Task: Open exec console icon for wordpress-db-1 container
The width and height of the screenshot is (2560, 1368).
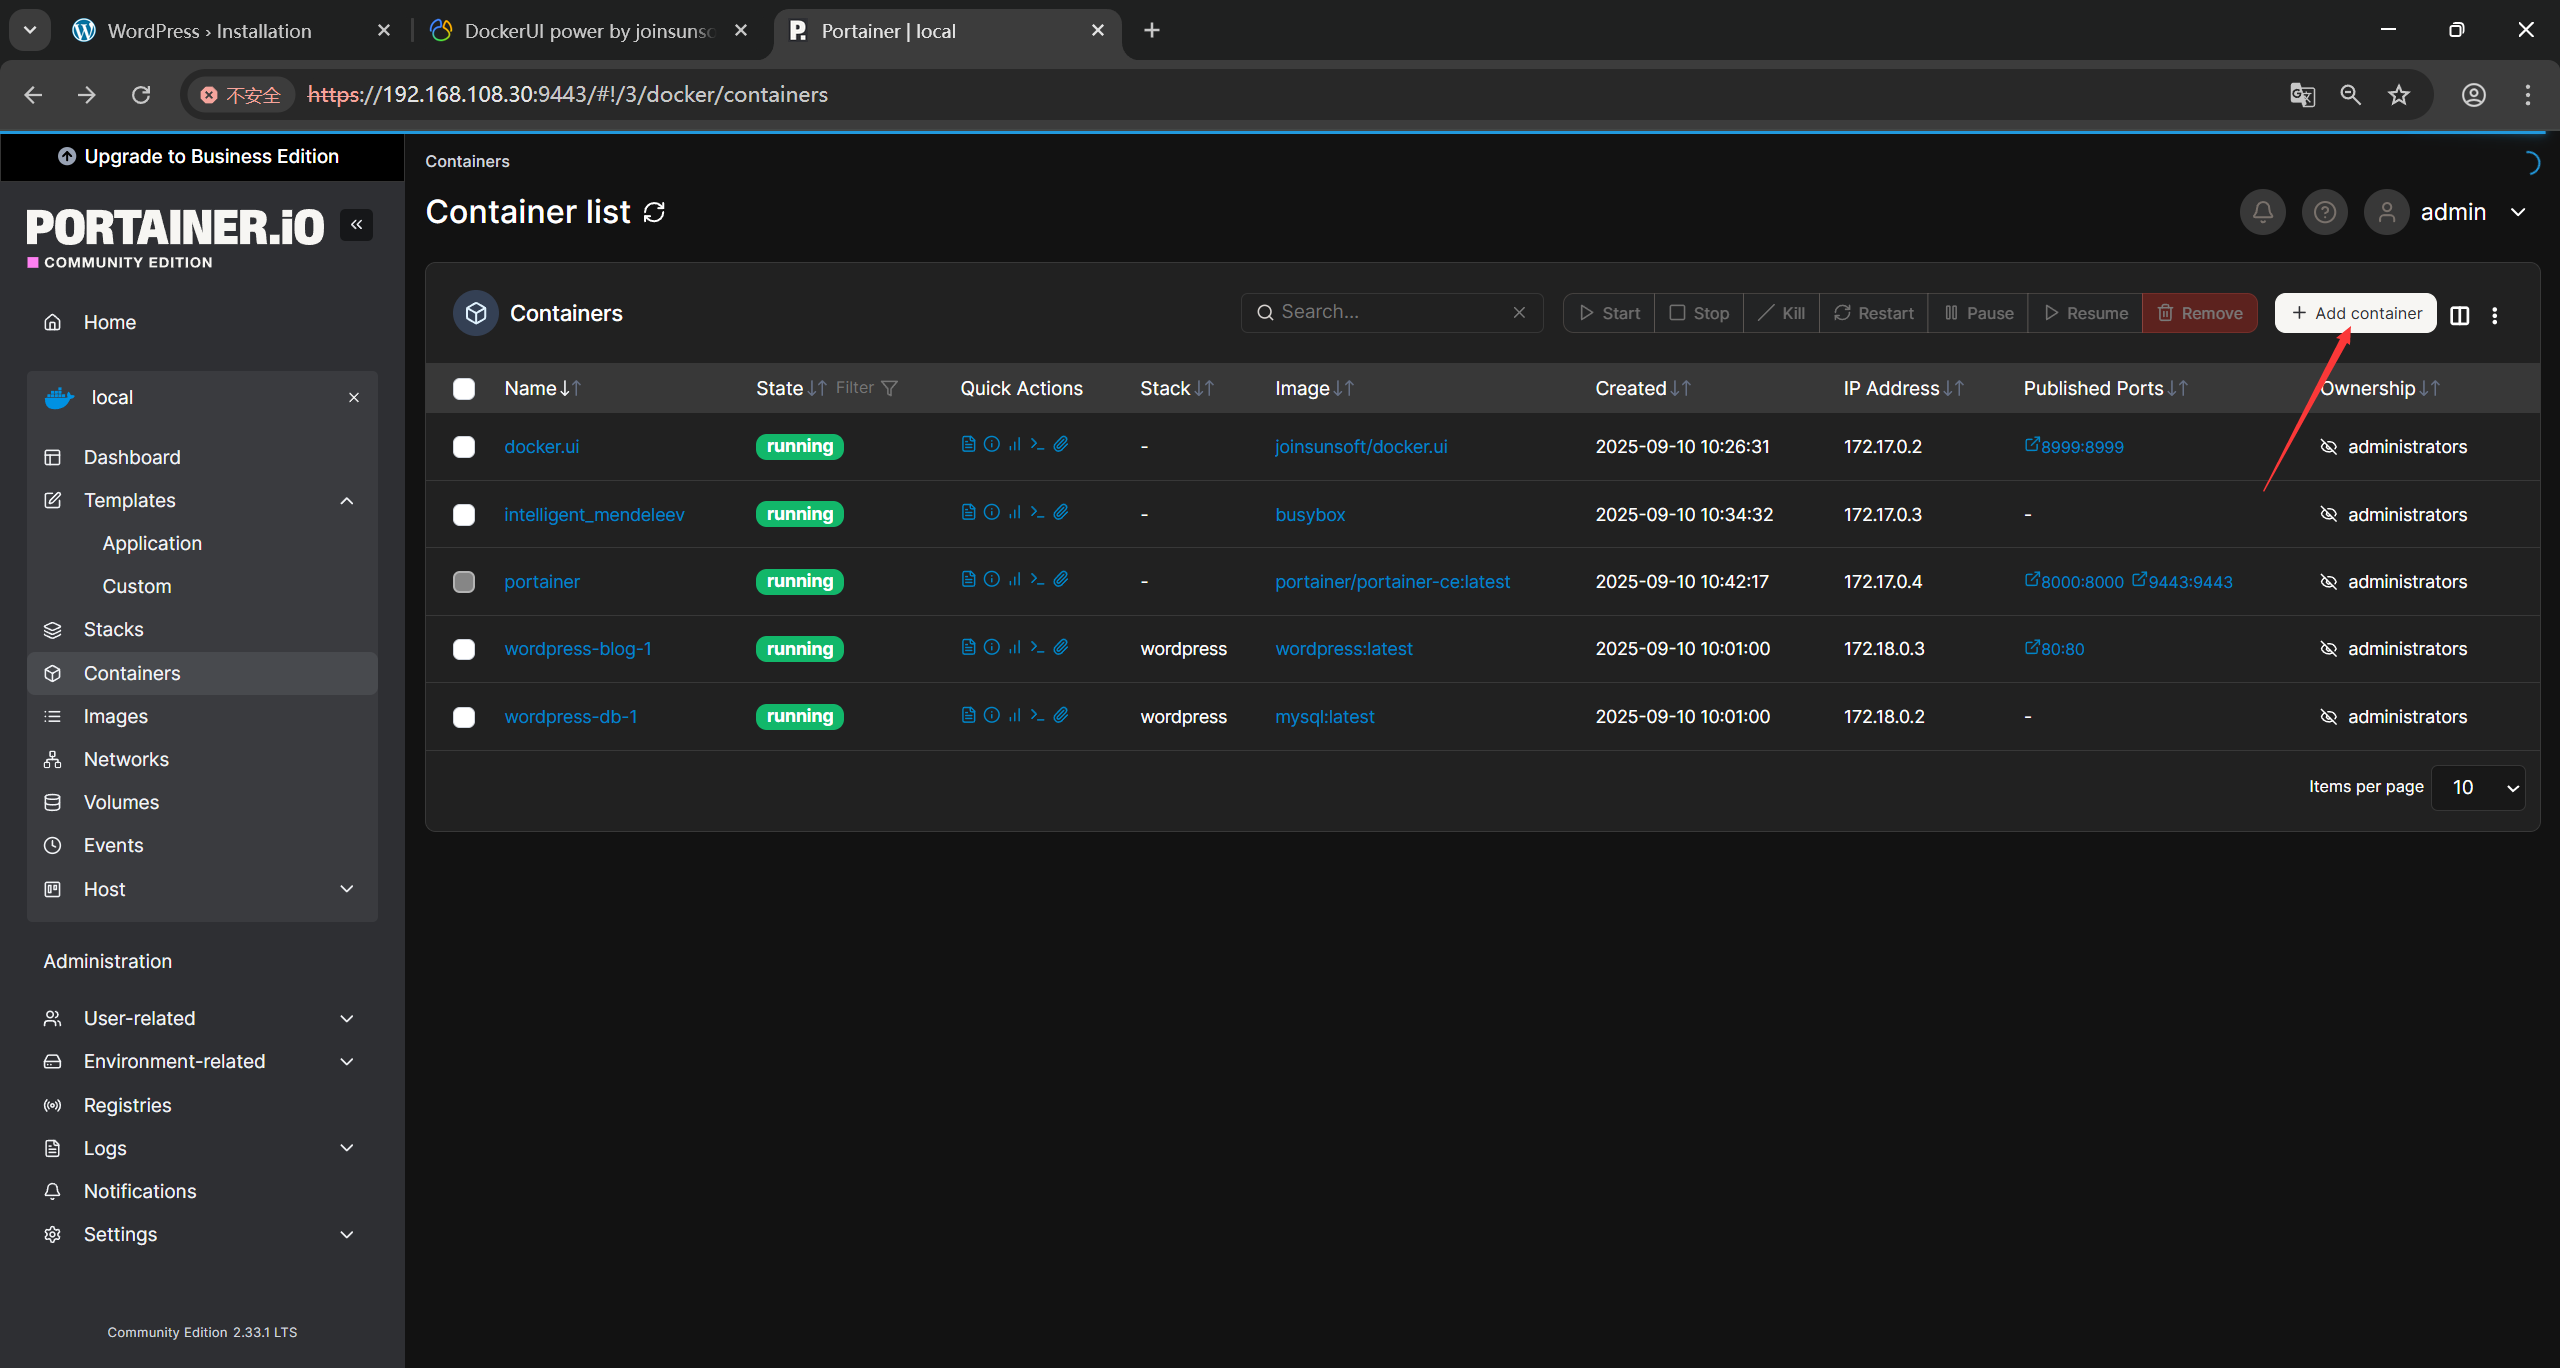Action: pos(1037,715)
